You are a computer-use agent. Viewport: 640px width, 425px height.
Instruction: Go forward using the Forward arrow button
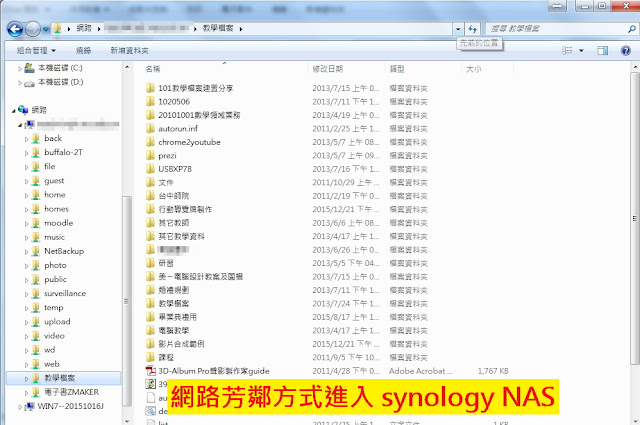[33, 29]
